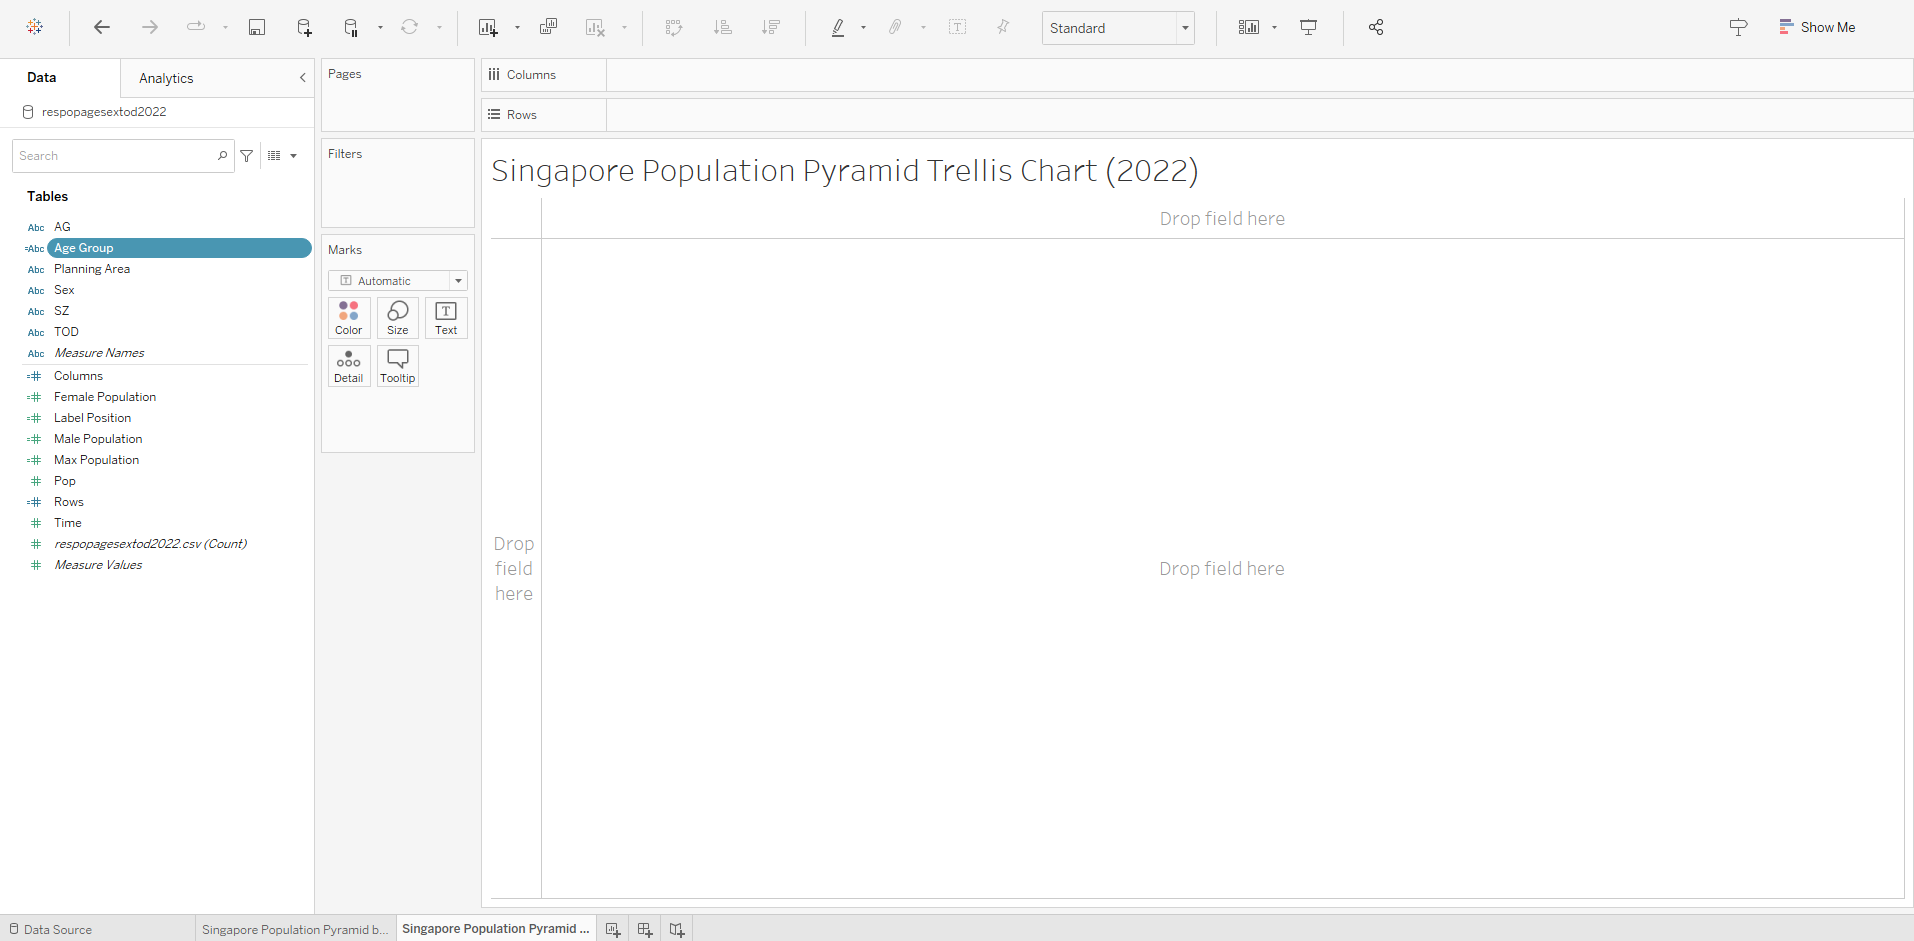Collapse the Data pane with chevron
Image resolution: width=1914 pixels, height=941 pixels.
point(302,78)
